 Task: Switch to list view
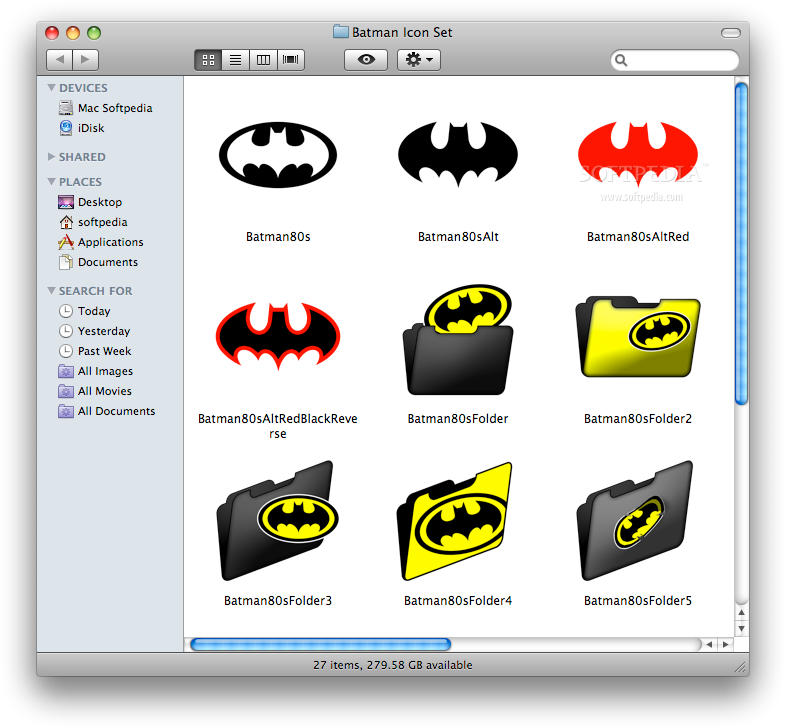pyautogui.click(x=235, y=60)
